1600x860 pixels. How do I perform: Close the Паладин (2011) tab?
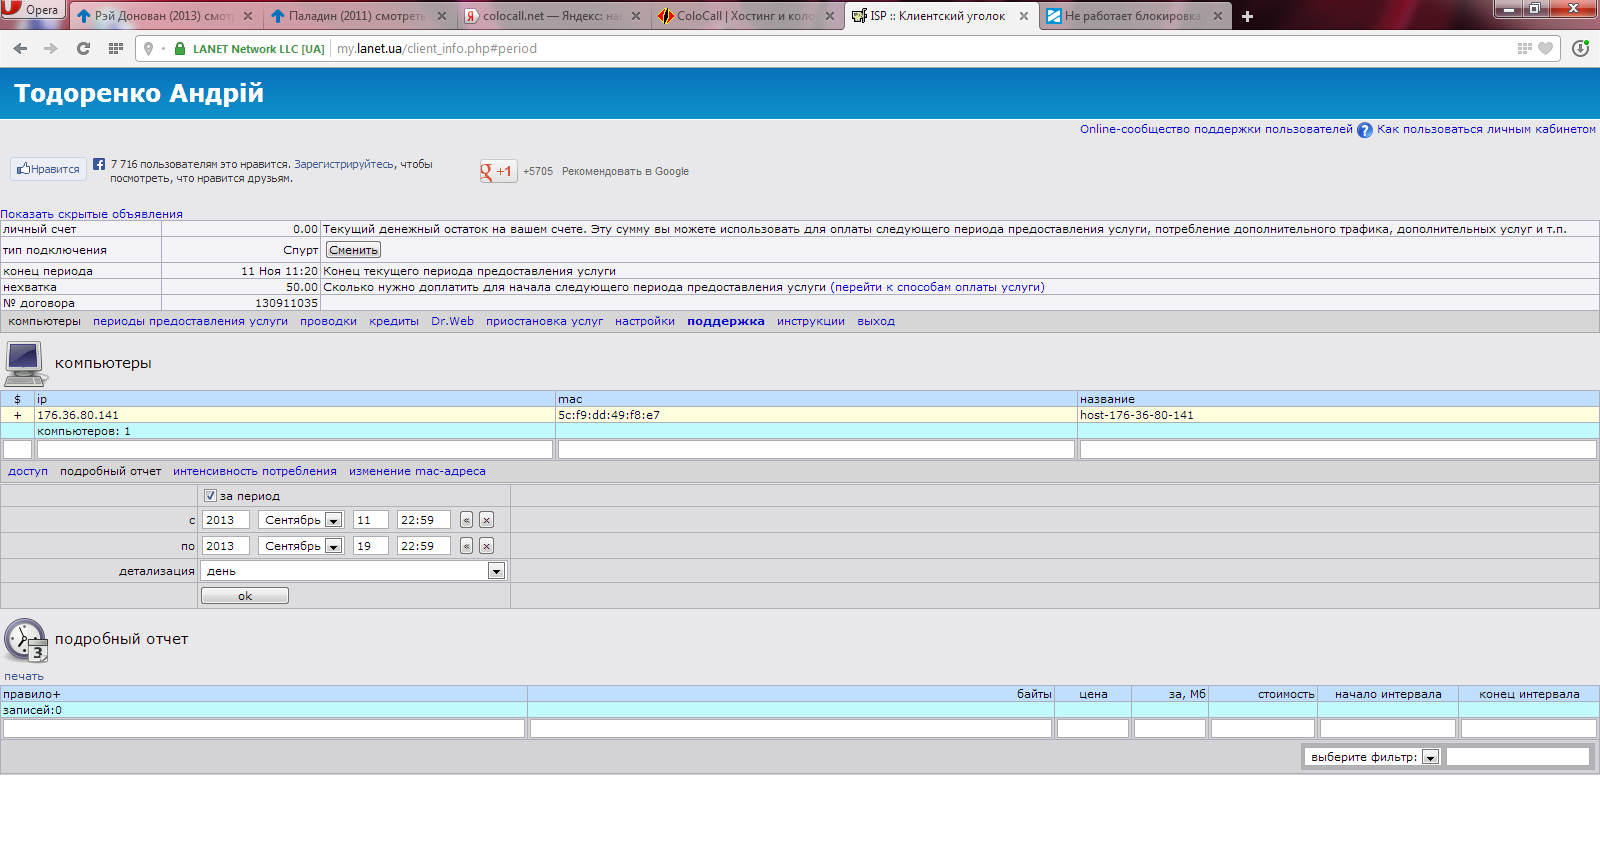coord(442,16)
